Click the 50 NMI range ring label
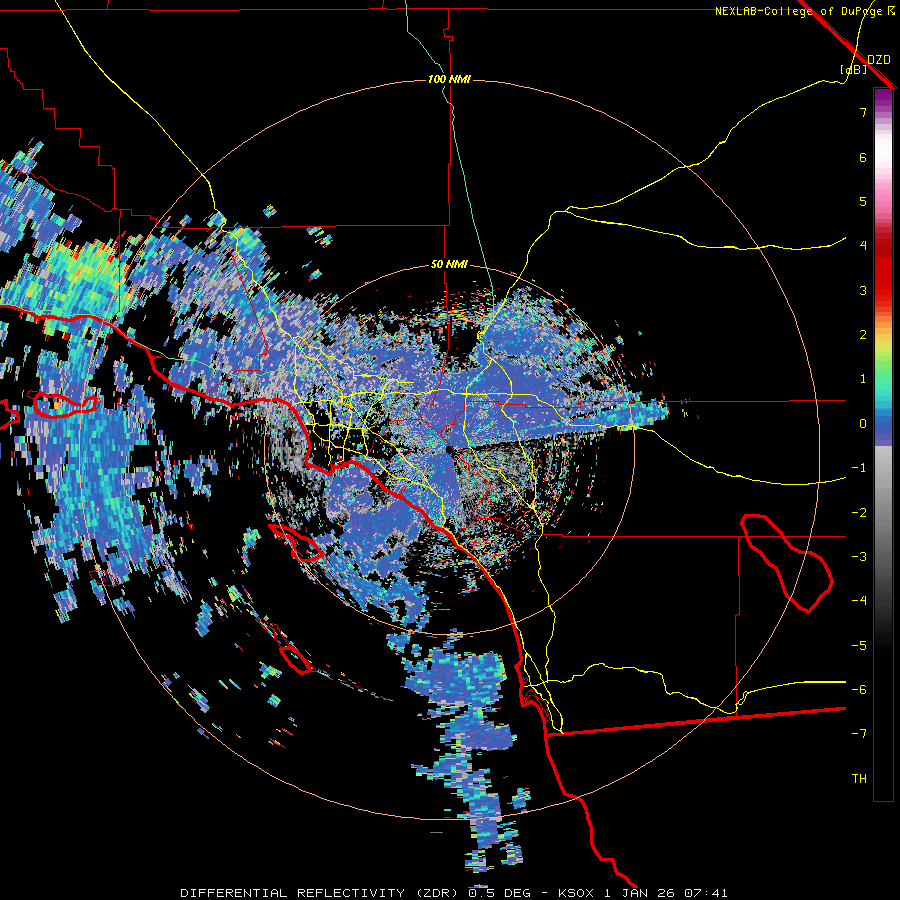The height and width of the screenshot is (900, 900). click(x=449, y=265)
